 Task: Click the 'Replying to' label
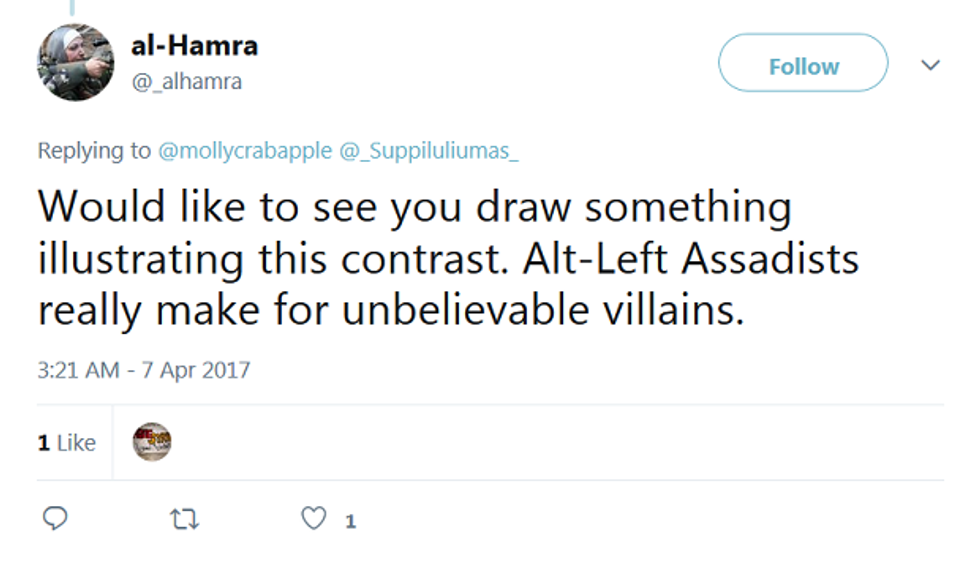pos(94,151)
